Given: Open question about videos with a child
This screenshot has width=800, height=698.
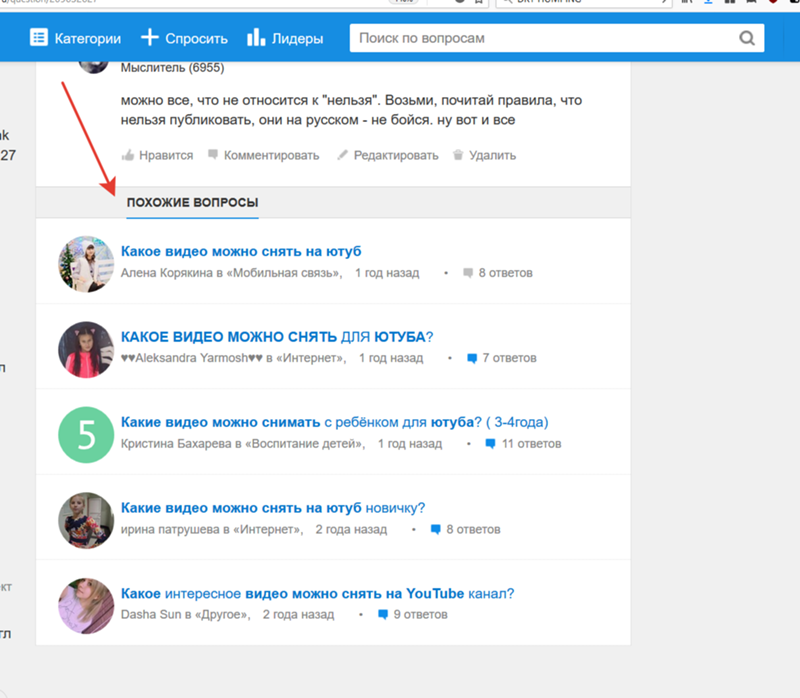Looking at the screenshot, I should point(335,422).
